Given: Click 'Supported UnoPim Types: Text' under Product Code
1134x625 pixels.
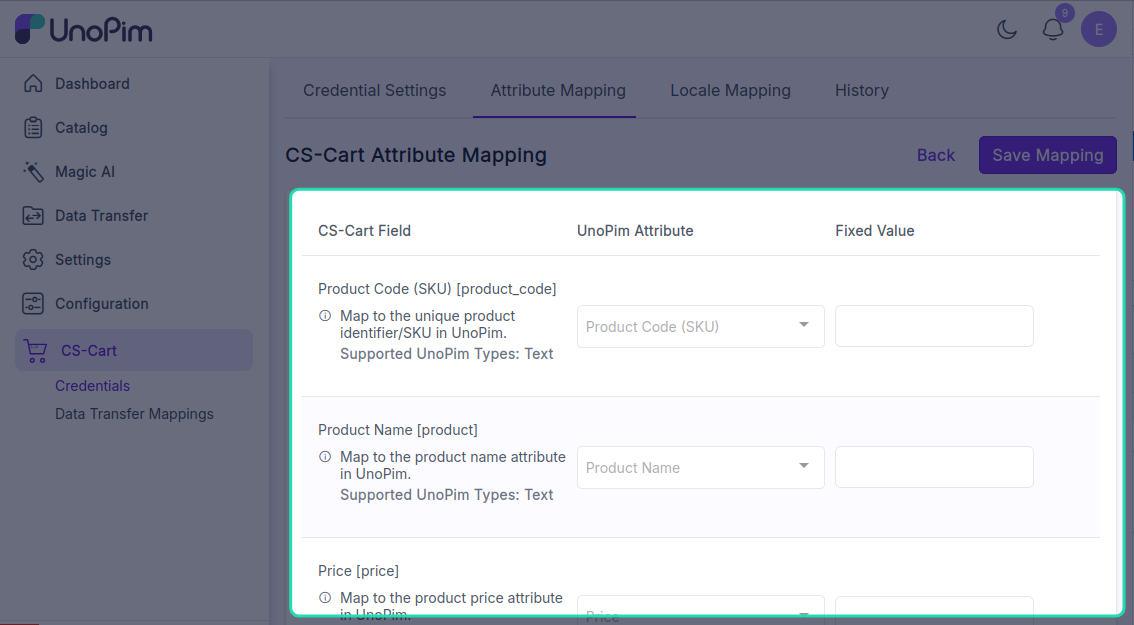Looking at the screenshot, I should pos(446,354).
